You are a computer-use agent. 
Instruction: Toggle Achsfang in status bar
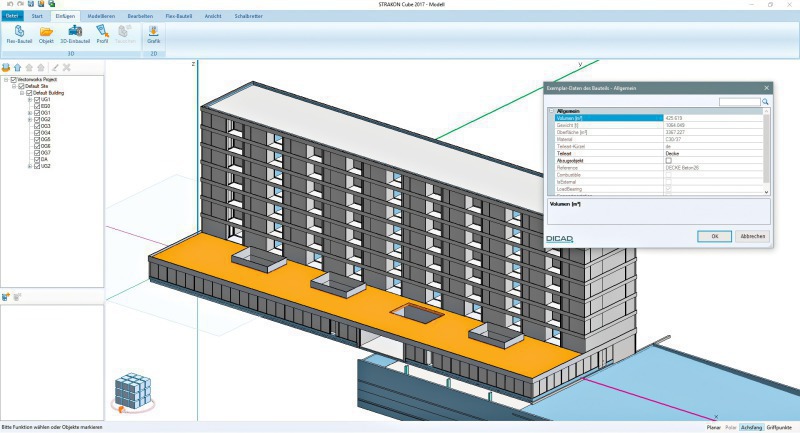[751, 427]
